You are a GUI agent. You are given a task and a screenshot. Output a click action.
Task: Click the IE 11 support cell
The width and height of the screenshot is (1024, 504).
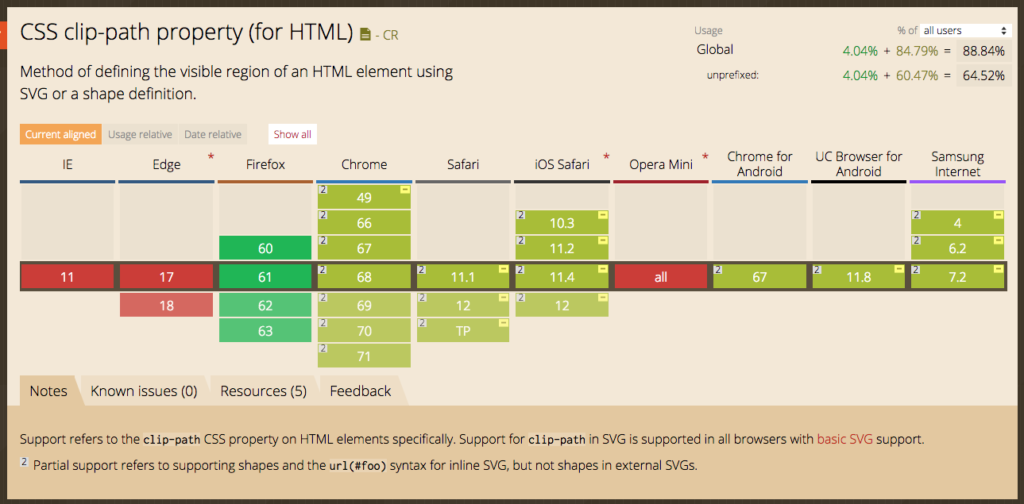[67, 277]
